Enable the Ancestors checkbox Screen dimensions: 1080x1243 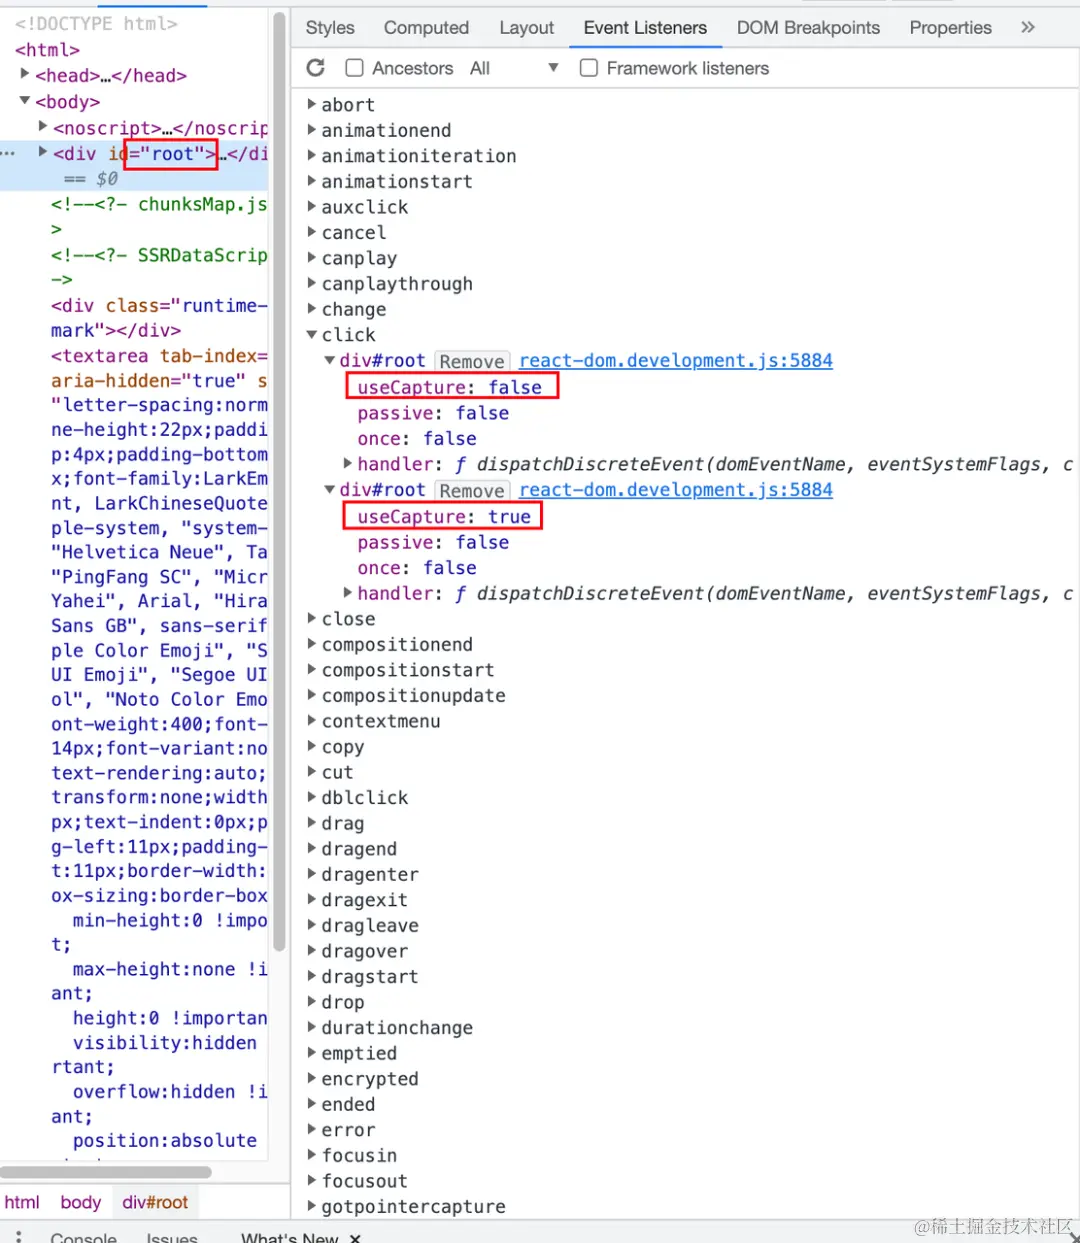[x=354, y=67]
